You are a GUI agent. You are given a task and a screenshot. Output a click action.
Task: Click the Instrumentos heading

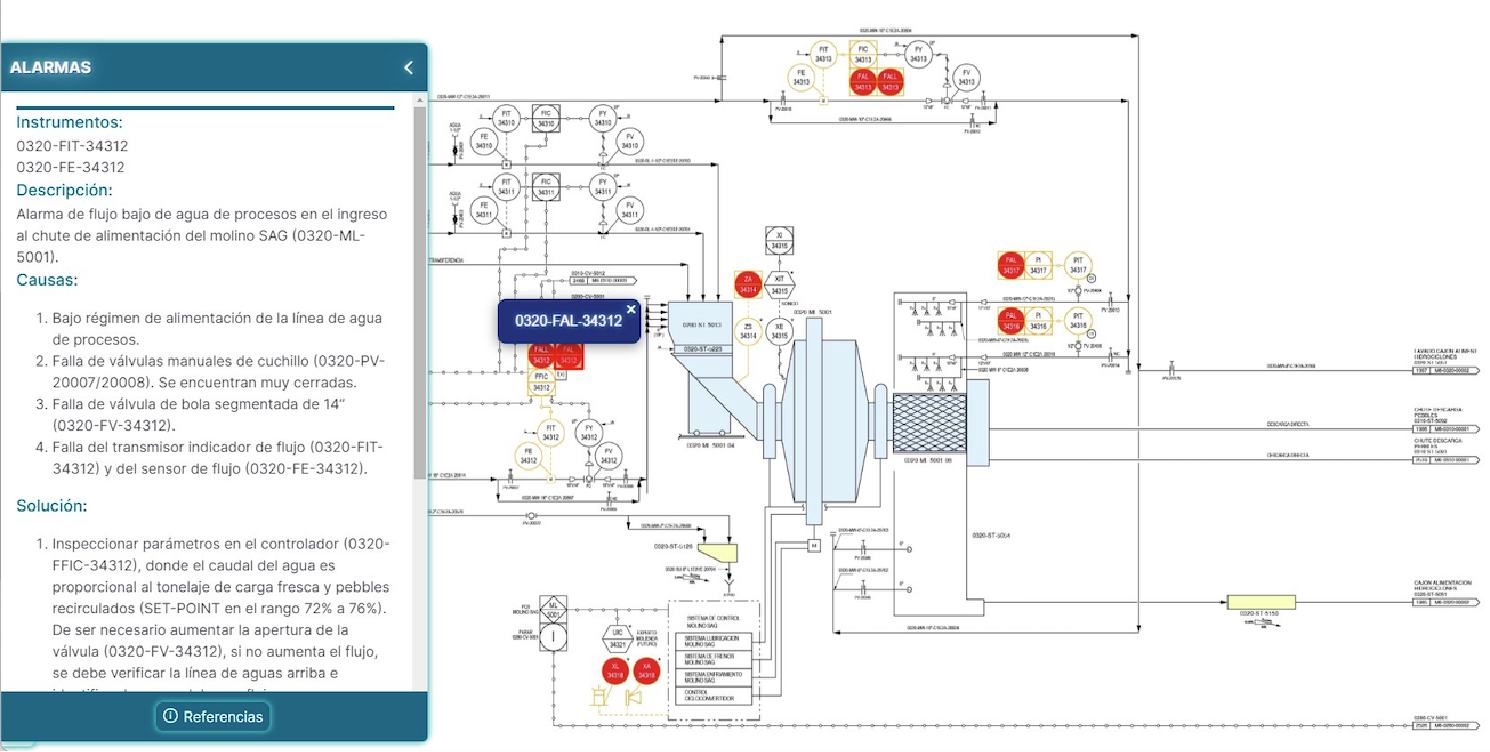[69, 123]
